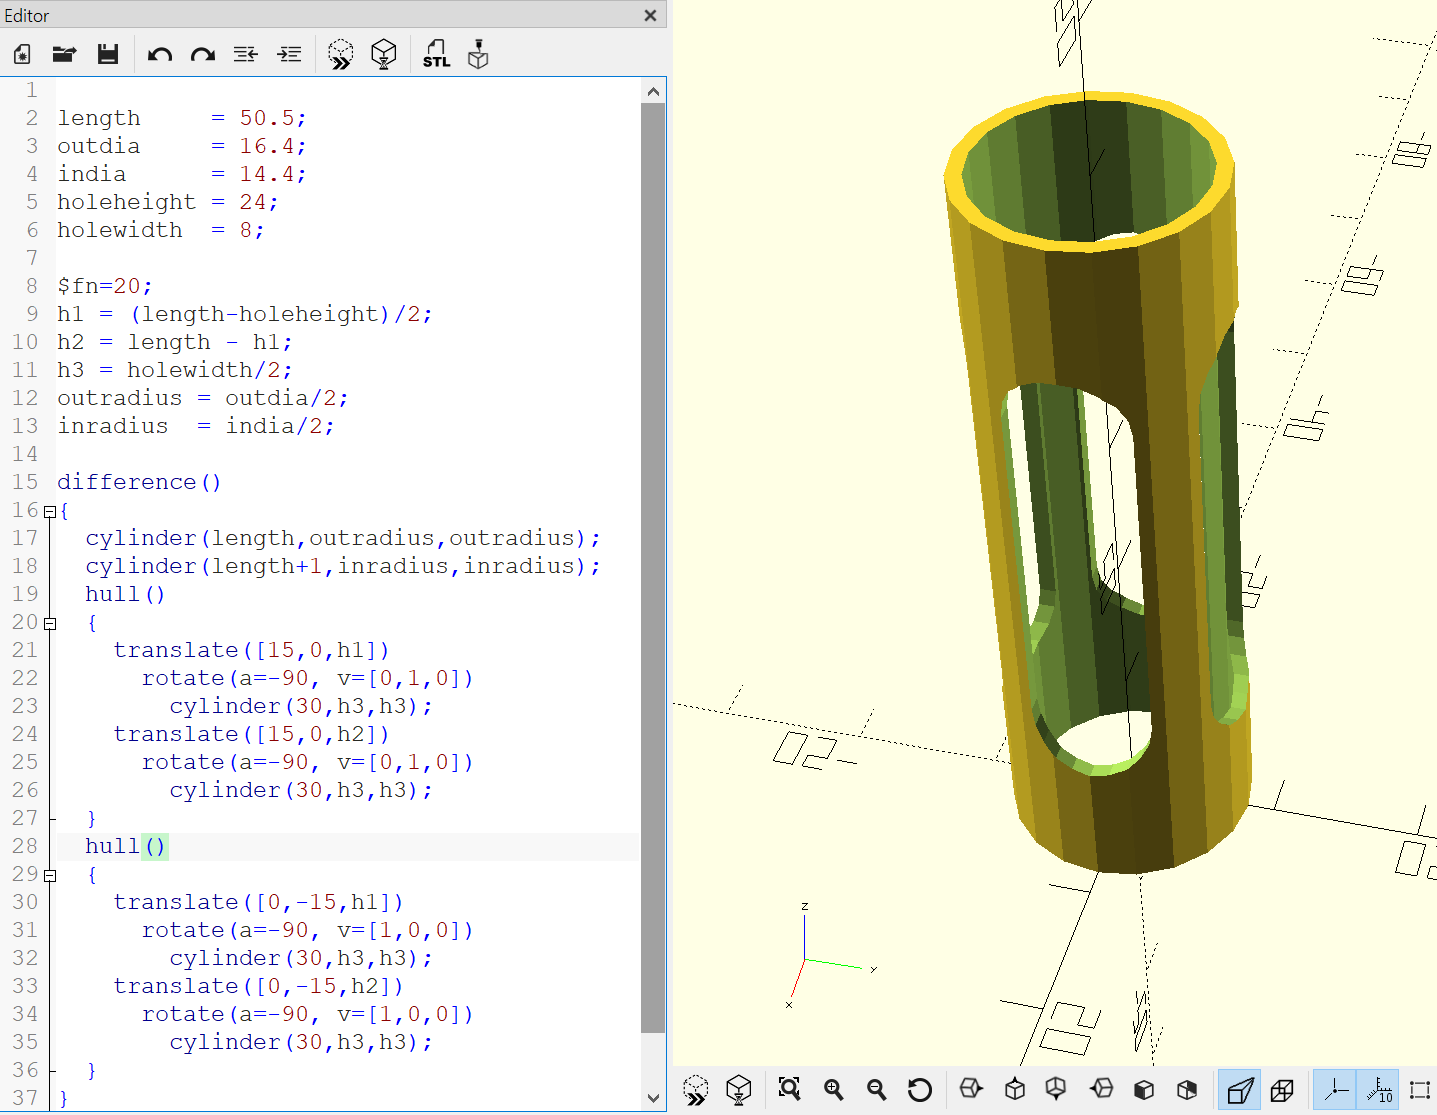This screenshot has width=1437, height=1115.
Task: Click the cylinder(length+1,inradius,inradius); line
Action: click(x=343, y=566)
